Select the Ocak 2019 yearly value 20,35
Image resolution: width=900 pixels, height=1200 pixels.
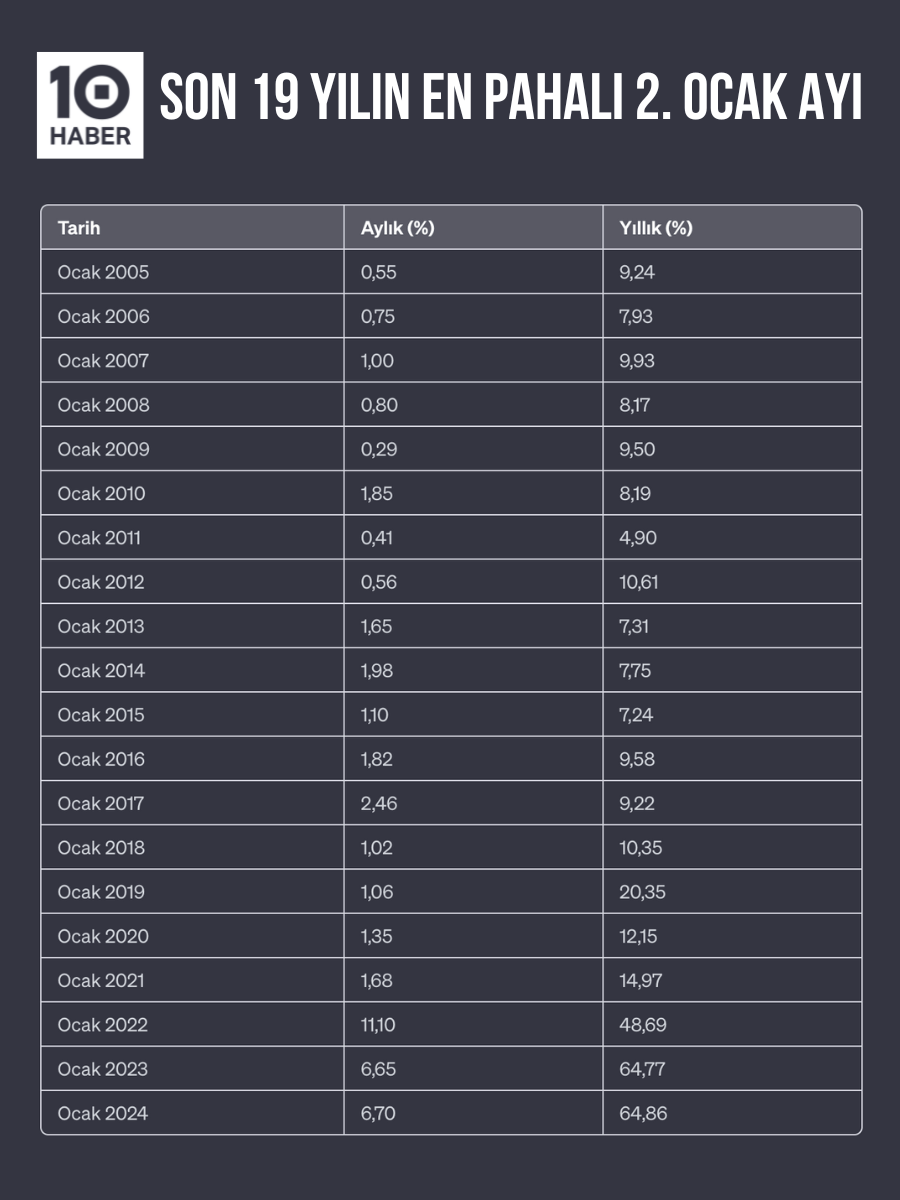[641, 892]
